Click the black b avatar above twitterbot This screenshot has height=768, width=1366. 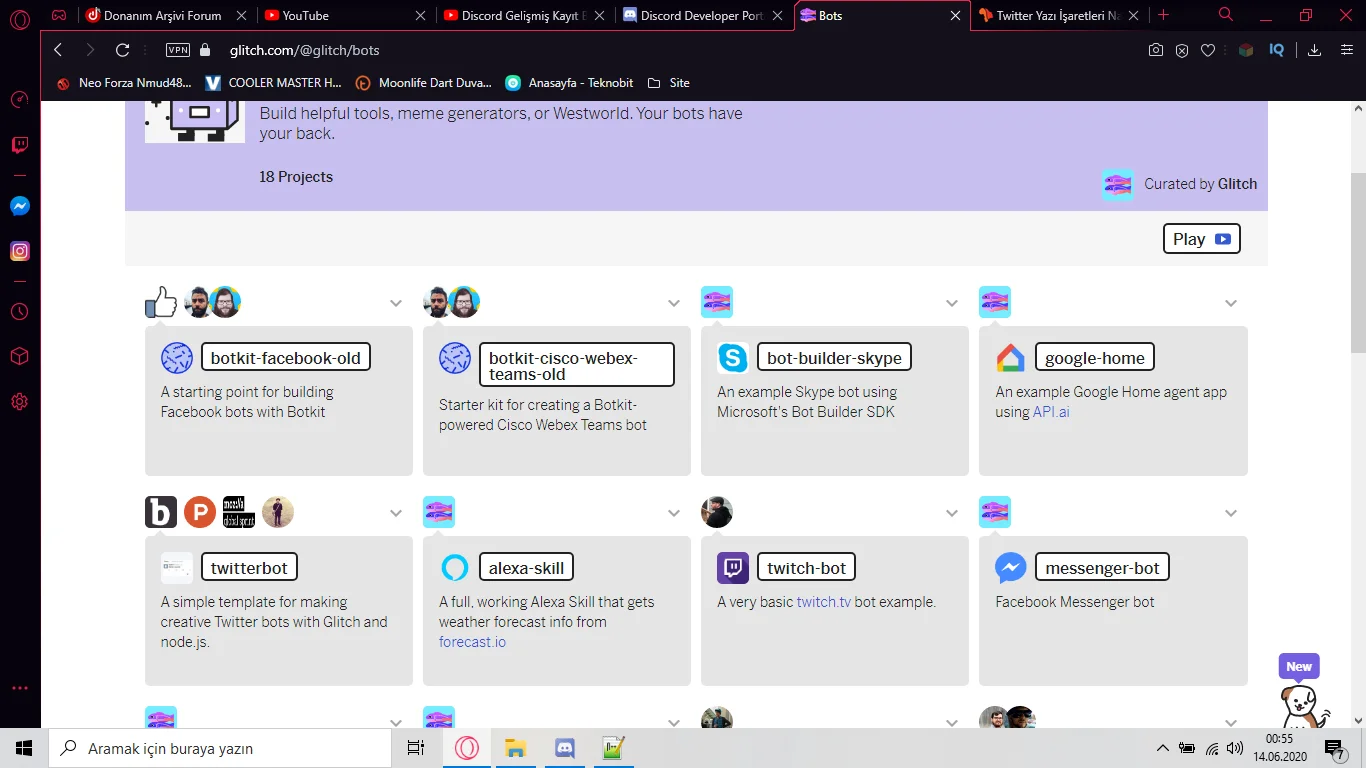point(161,512)
